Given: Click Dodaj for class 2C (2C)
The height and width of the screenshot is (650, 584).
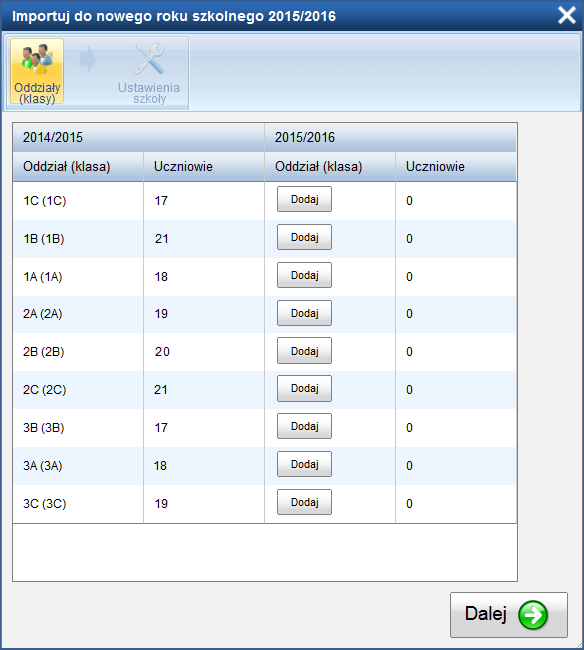Looking at the screenshot, I should point(304,389).
